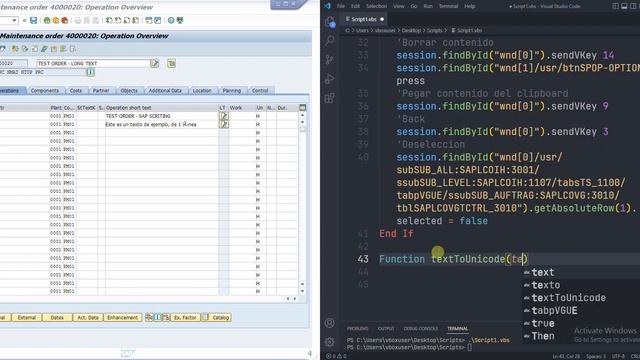640x360 pixels.
Task: Select 'true' autocomplete suggestion
Action: [542, 323]
